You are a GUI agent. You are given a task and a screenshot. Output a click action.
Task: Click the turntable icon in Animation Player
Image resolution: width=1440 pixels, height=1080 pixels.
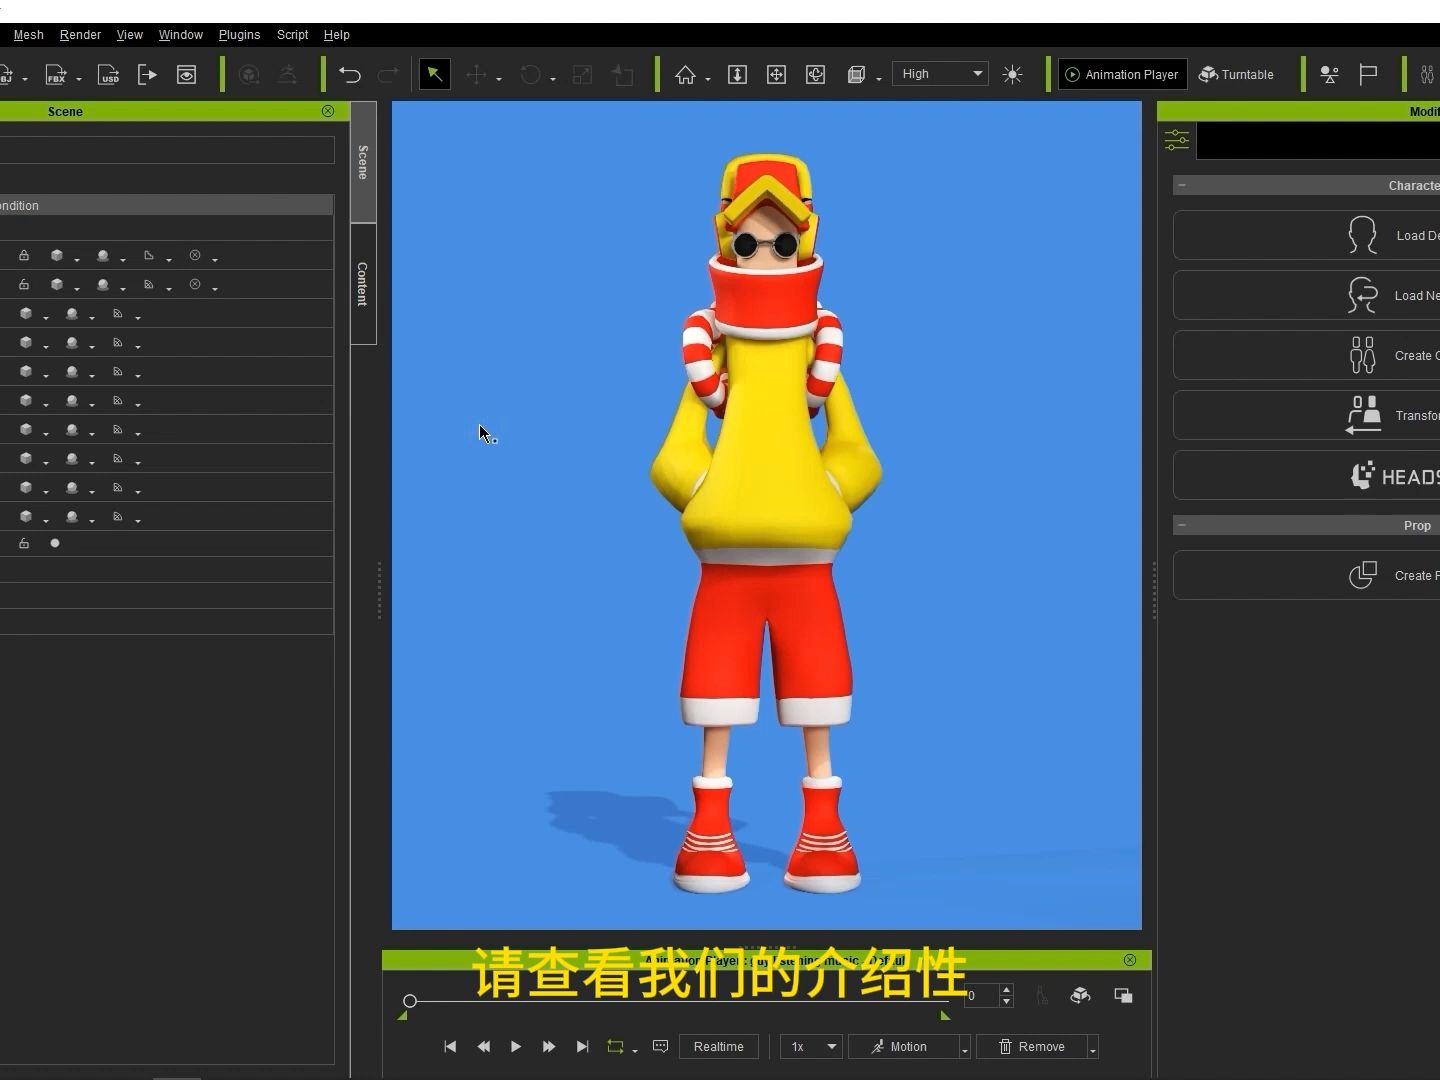coord(1080,995)
